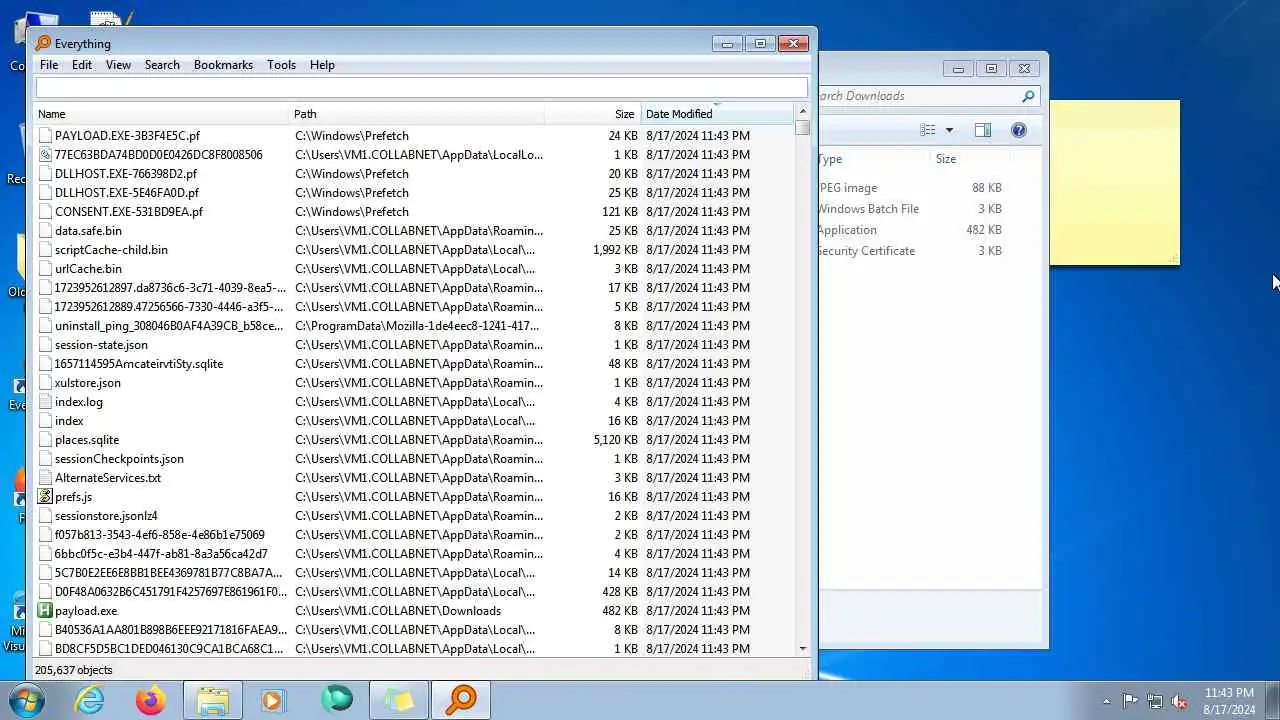The width and height of the screenshot is (1280, 720).
Task: Toggle the preview pane in the Downloads window
Action: 983,130
